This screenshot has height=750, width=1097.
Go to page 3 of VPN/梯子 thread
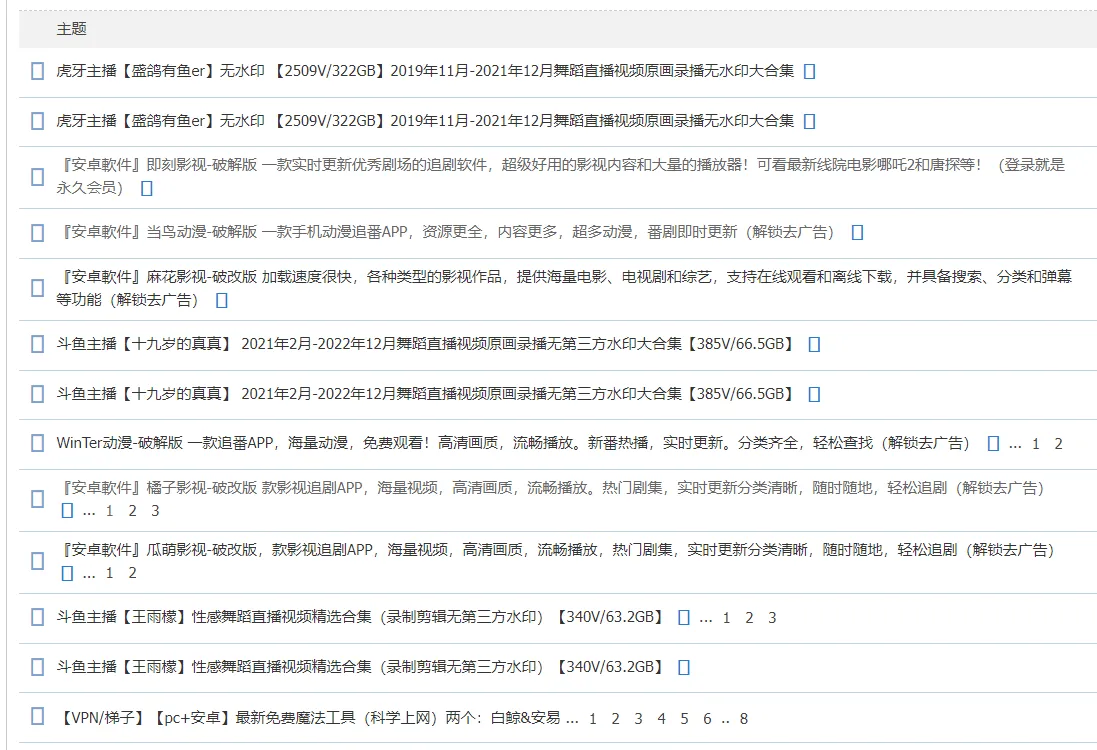pos(639,719)
